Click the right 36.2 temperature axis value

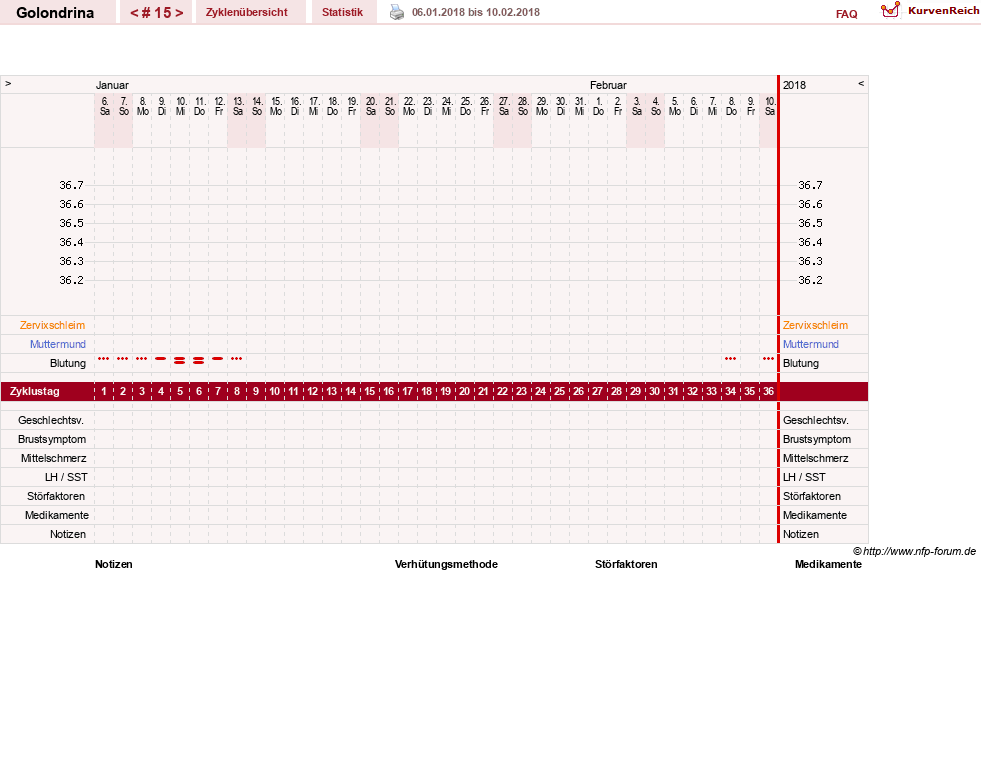point(810,280)
